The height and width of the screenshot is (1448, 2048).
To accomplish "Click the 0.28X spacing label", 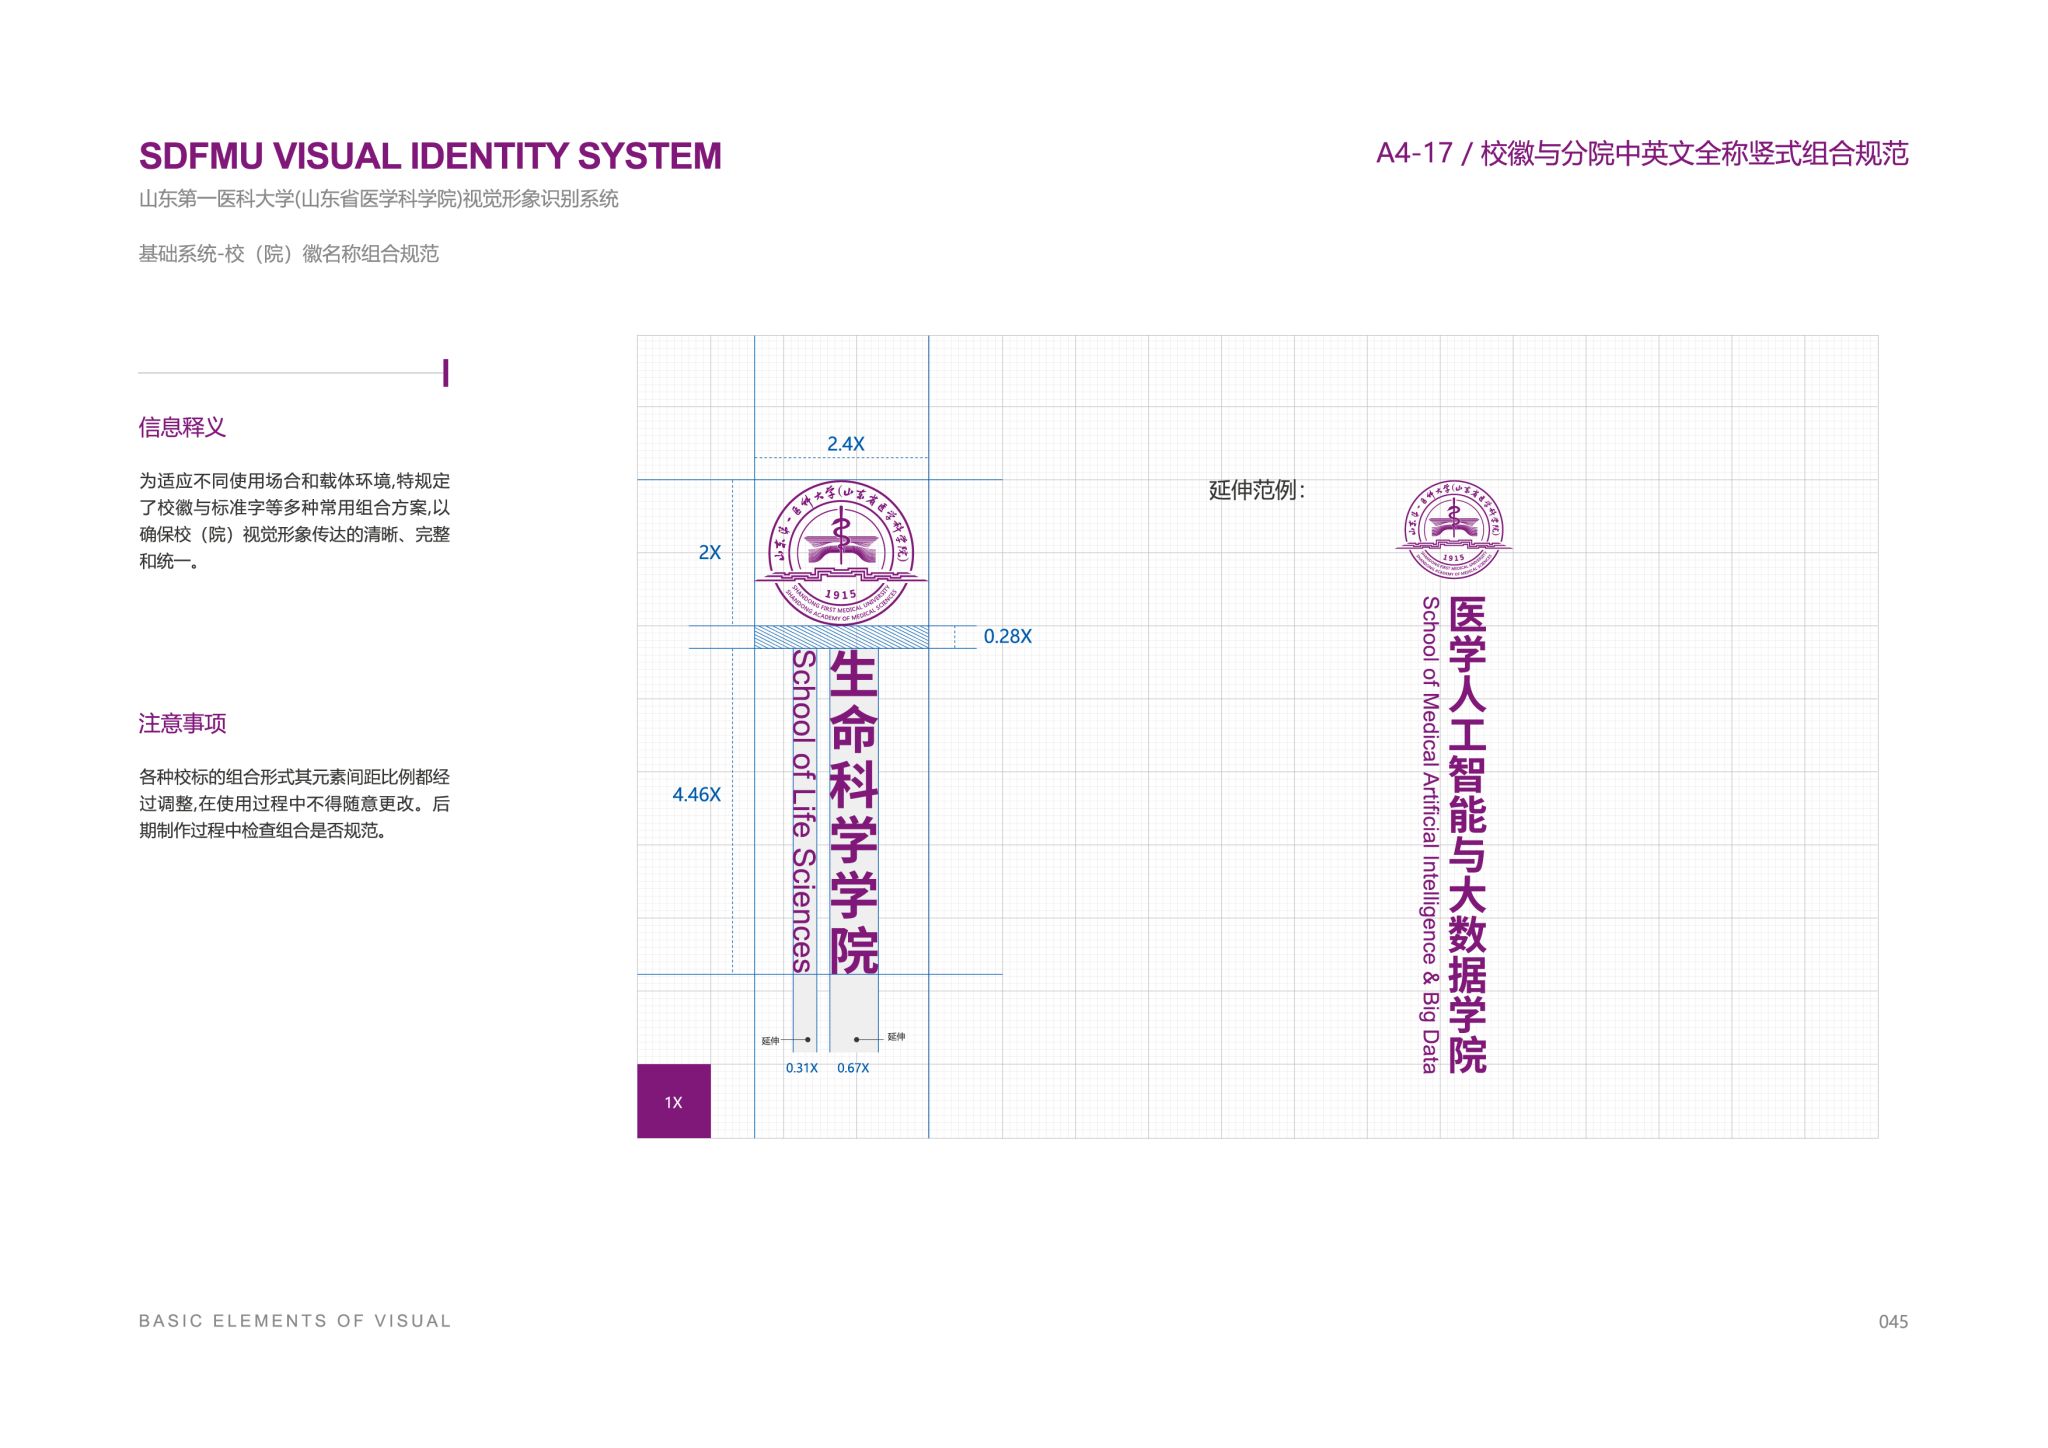I will (x=1007, y=636).
